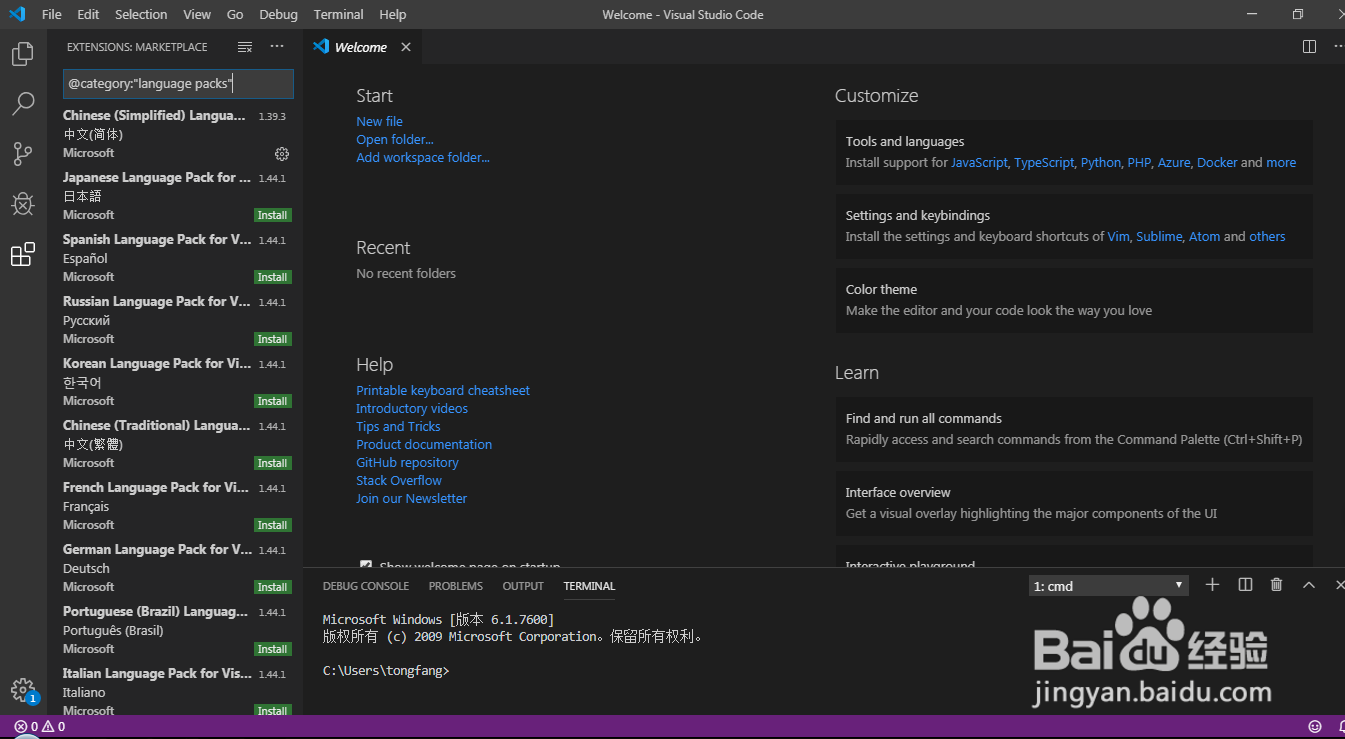Image resolution: width=1345 pixels, height=739 pixels.
Task: Open the terminal selector dropdown '1: cmd'
Action: (x=1108, y=586)
